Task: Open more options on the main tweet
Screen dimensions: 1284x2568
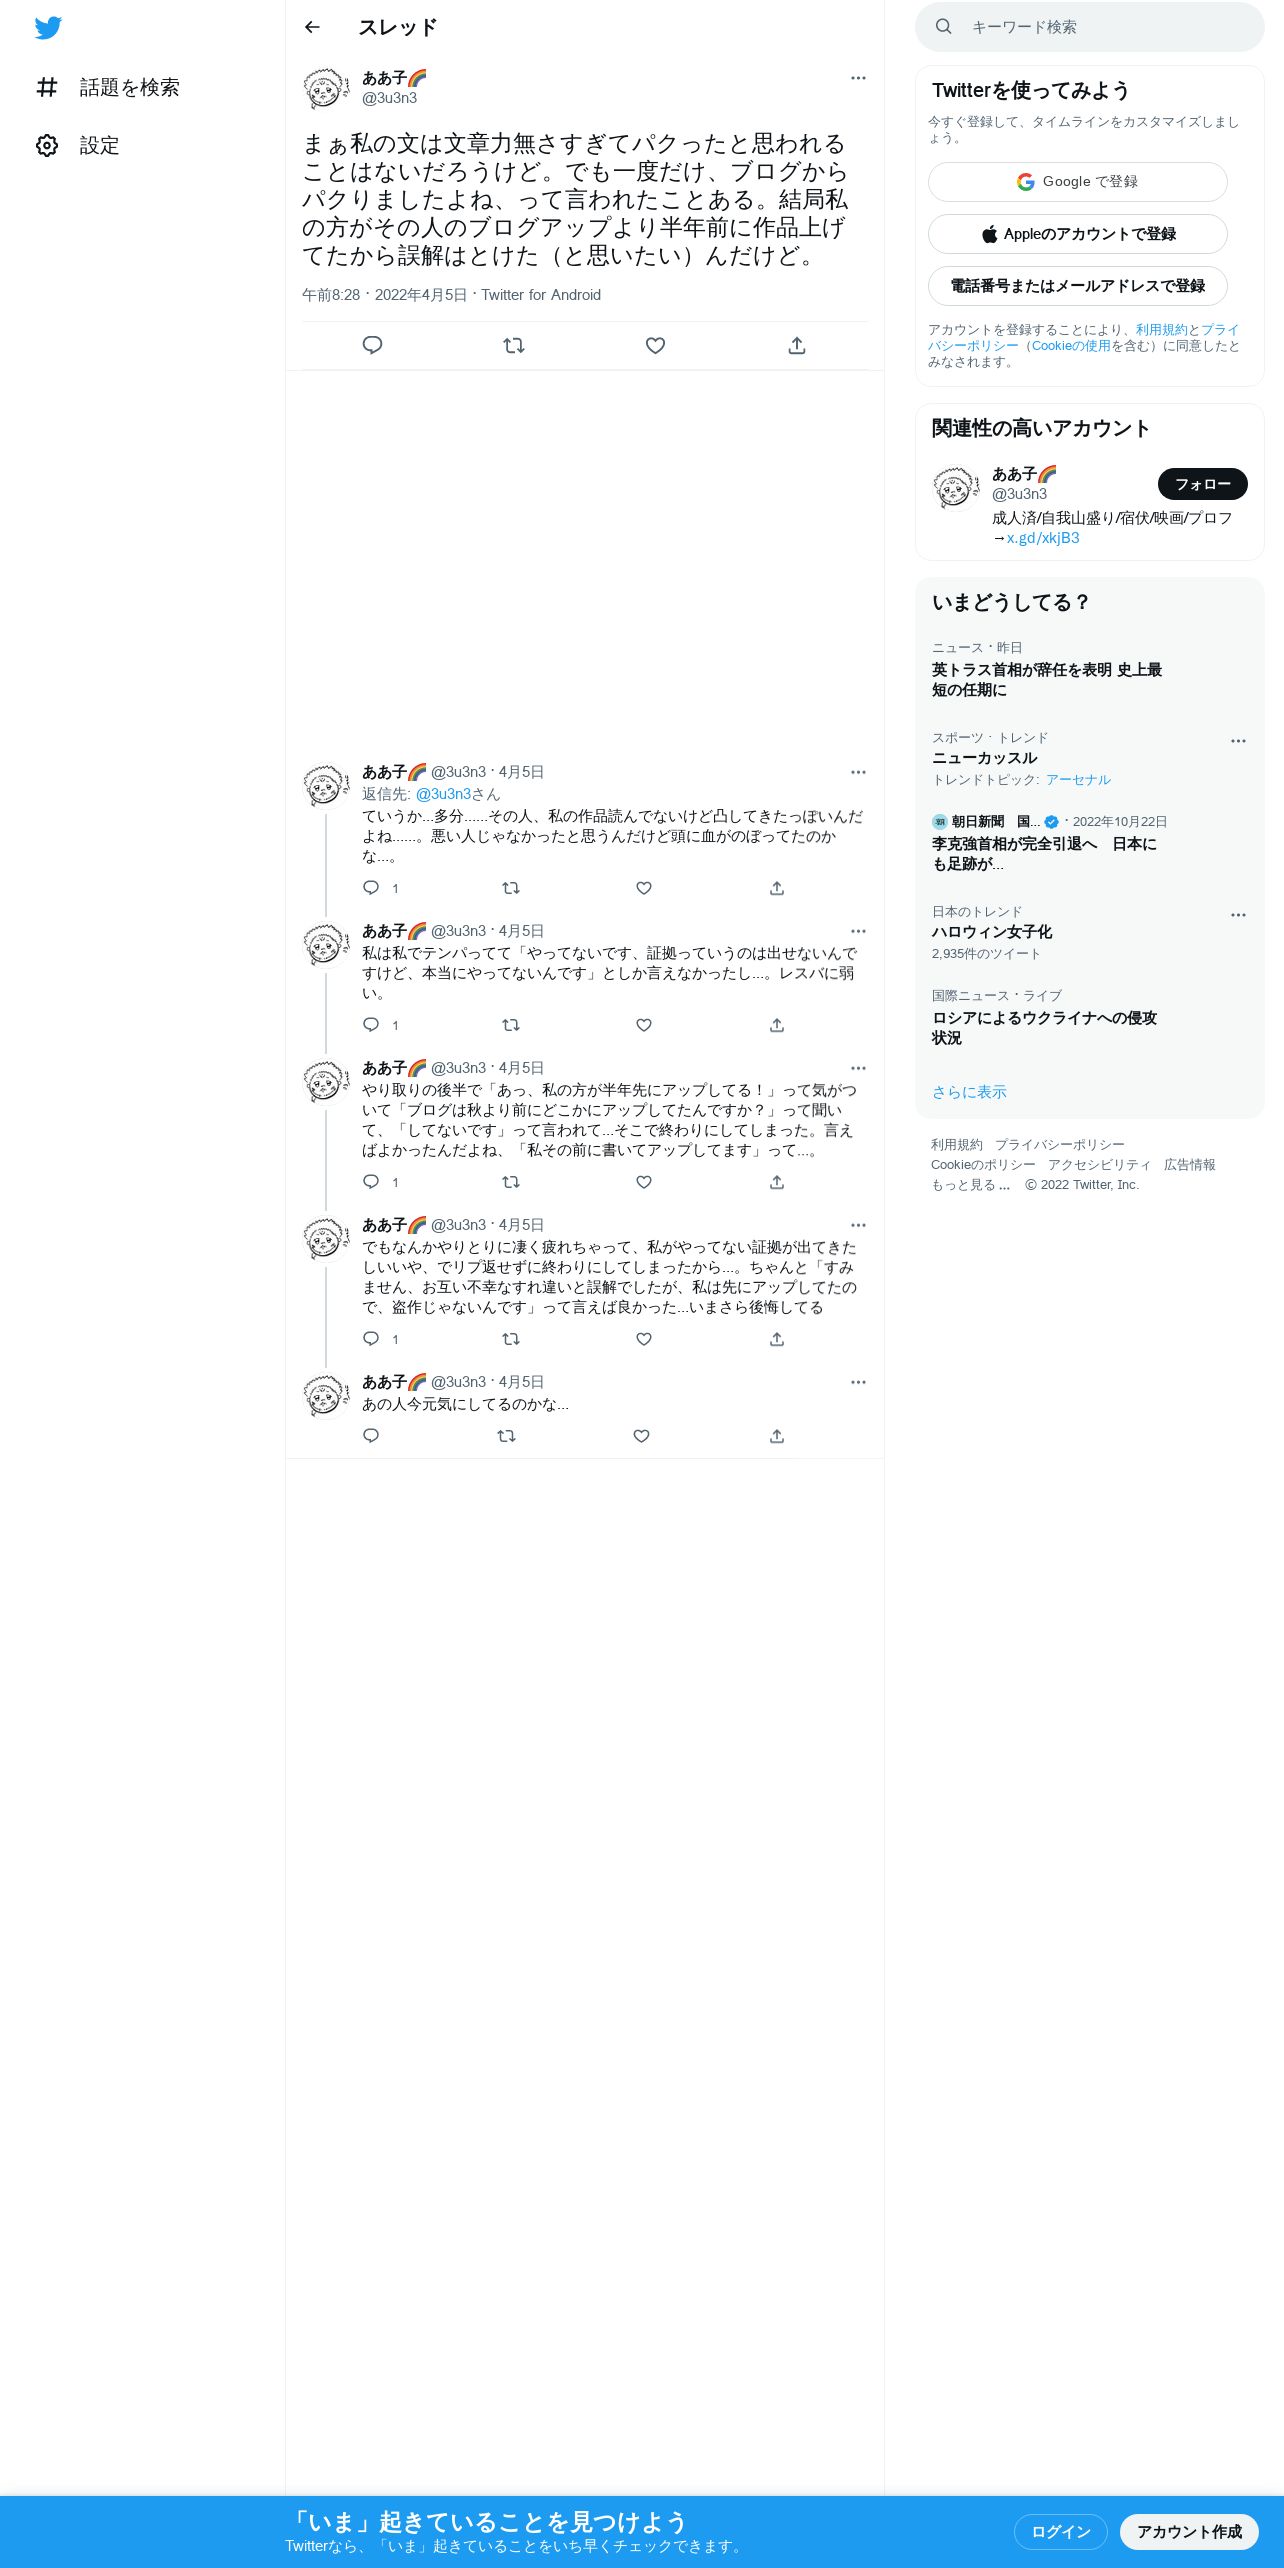Action: click(858, 78)
